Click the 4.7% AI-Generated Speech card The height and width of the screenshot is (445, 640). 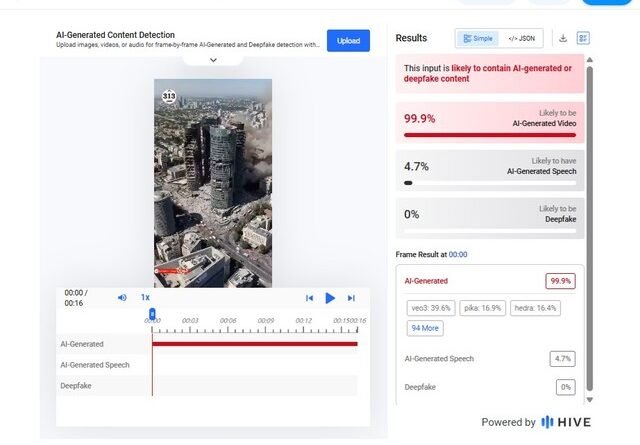click(x=490, y=170)
